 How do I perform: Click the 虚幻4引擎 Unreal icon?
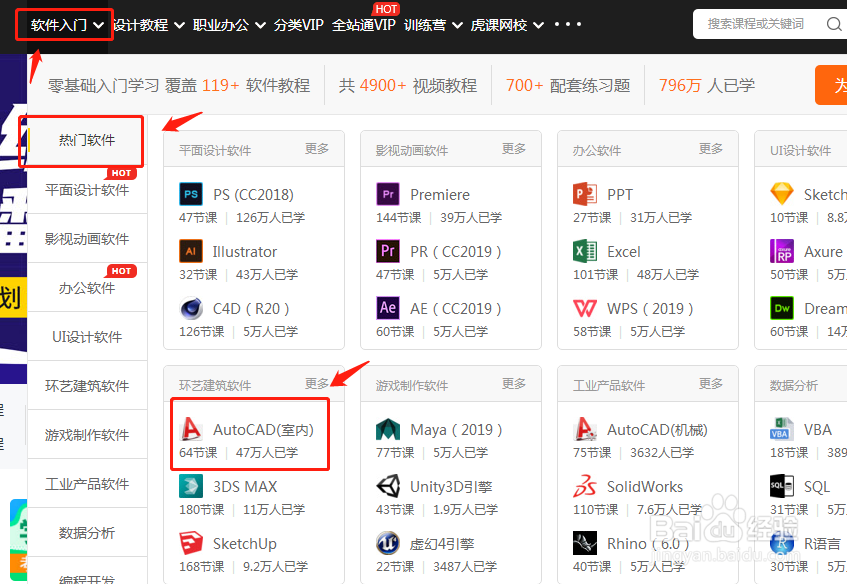pos(388,543)
